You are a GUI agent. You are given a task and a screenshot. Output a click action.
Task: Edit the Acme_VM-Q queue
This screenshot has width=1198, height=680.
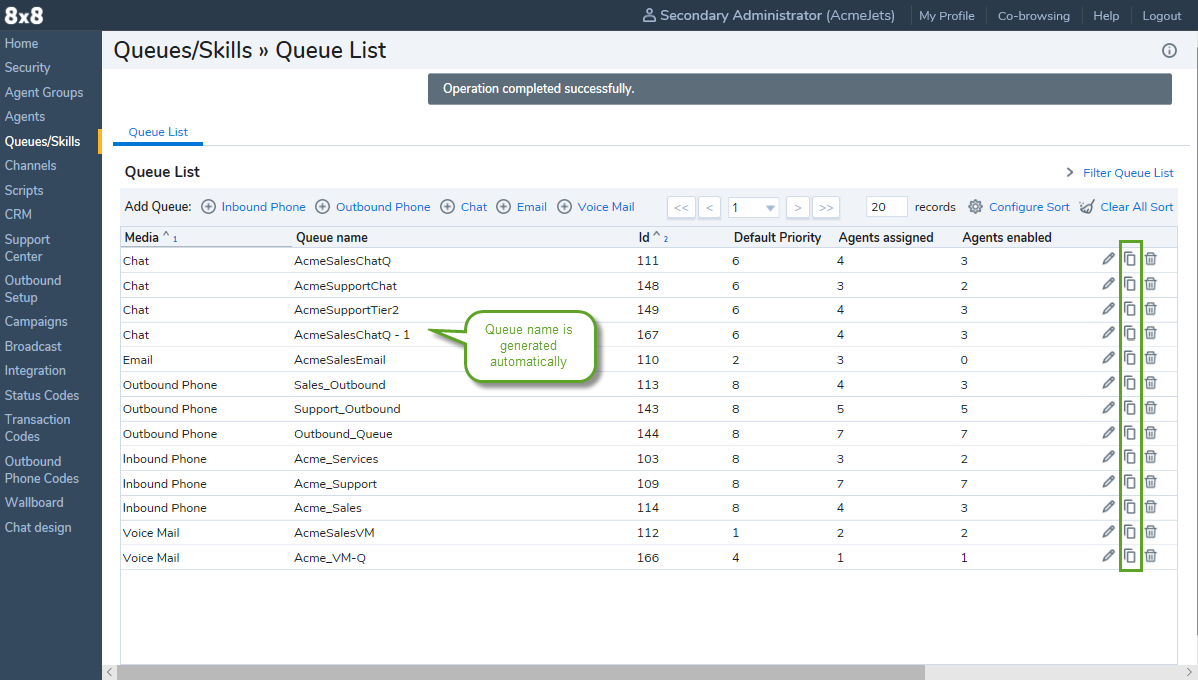pyautogui.click(x=1108, y=556)
